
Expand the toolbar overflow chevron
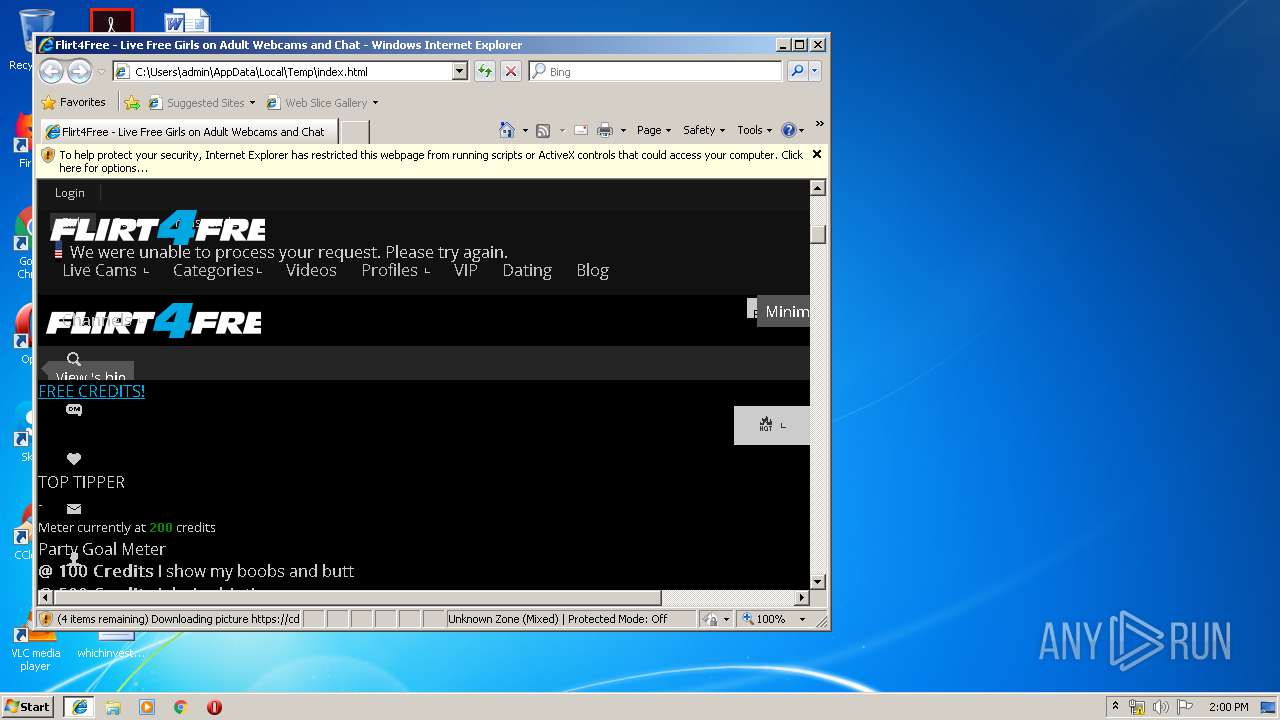[x=819, y=124]
